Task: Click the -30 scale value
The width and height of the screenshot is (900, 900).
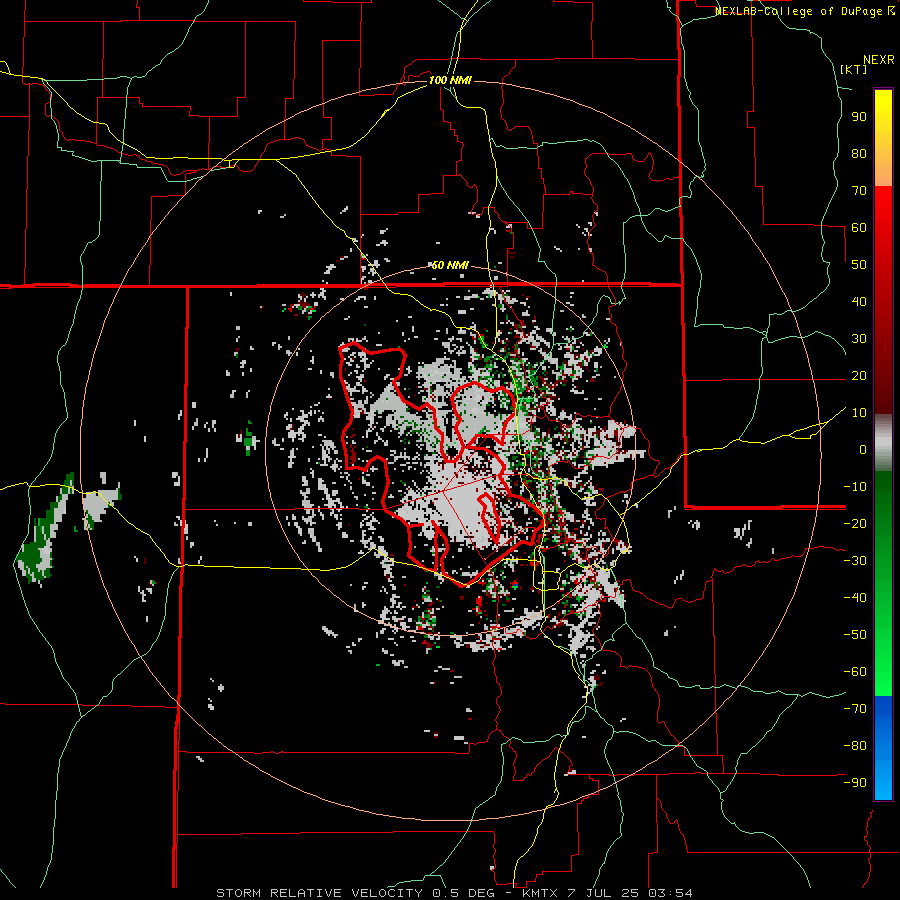Action: point(855,561)
